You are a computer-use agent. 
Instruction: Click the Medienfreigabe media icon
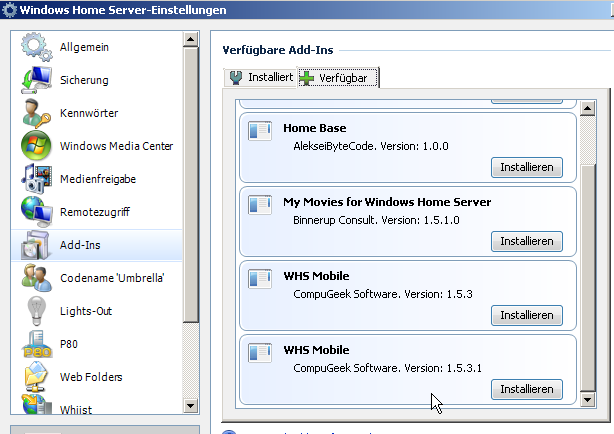tap(36, 179)
